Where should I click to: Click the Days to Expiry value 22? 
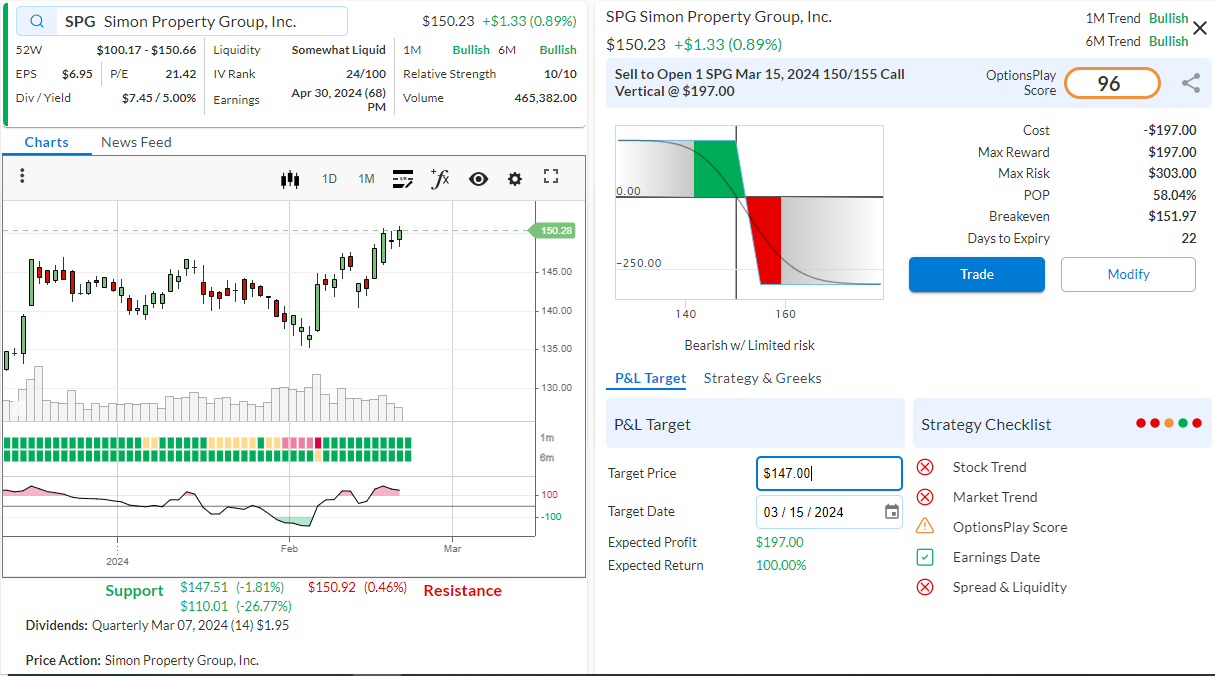[1189, 238]
